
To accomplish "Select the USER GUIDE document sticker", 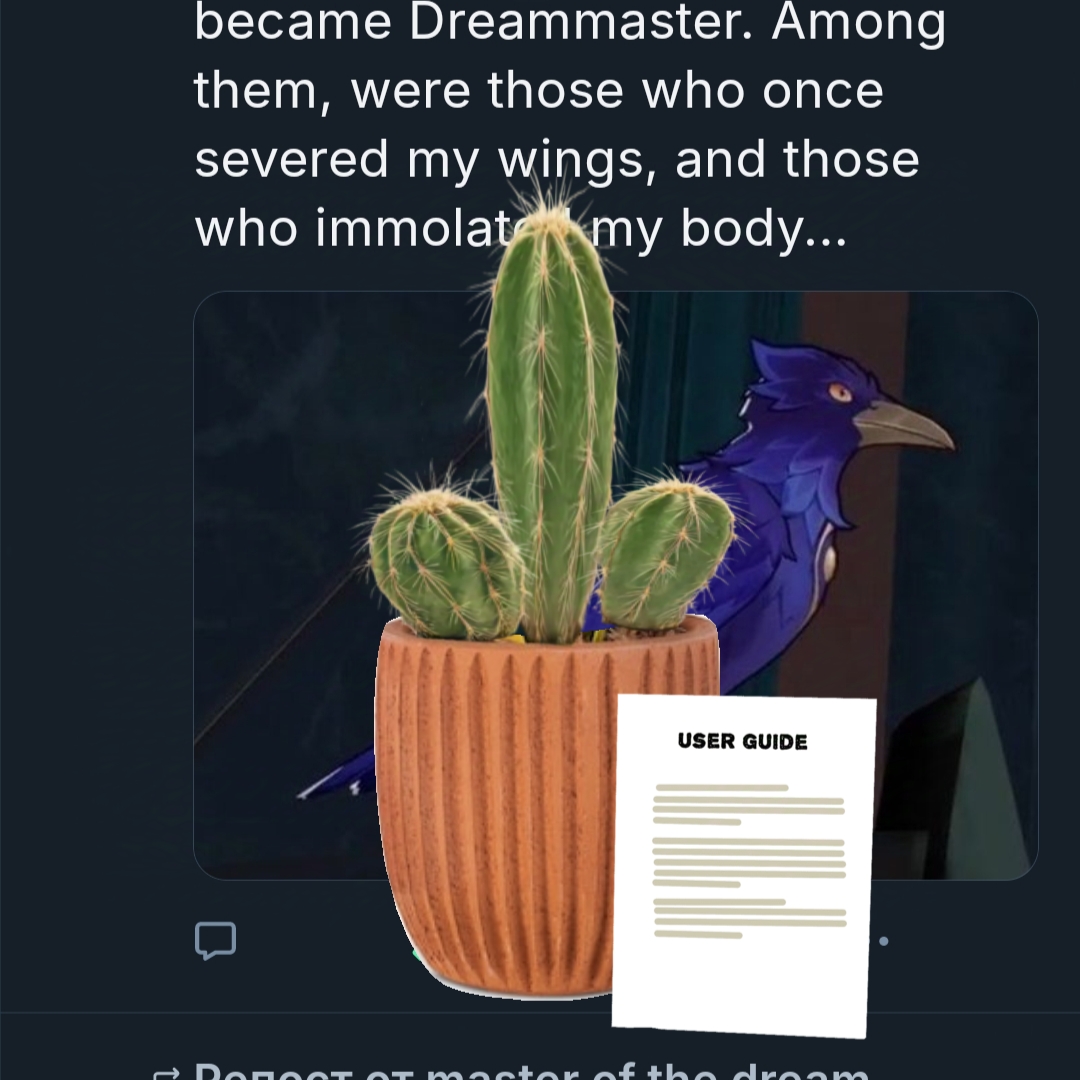I will 742,866.
